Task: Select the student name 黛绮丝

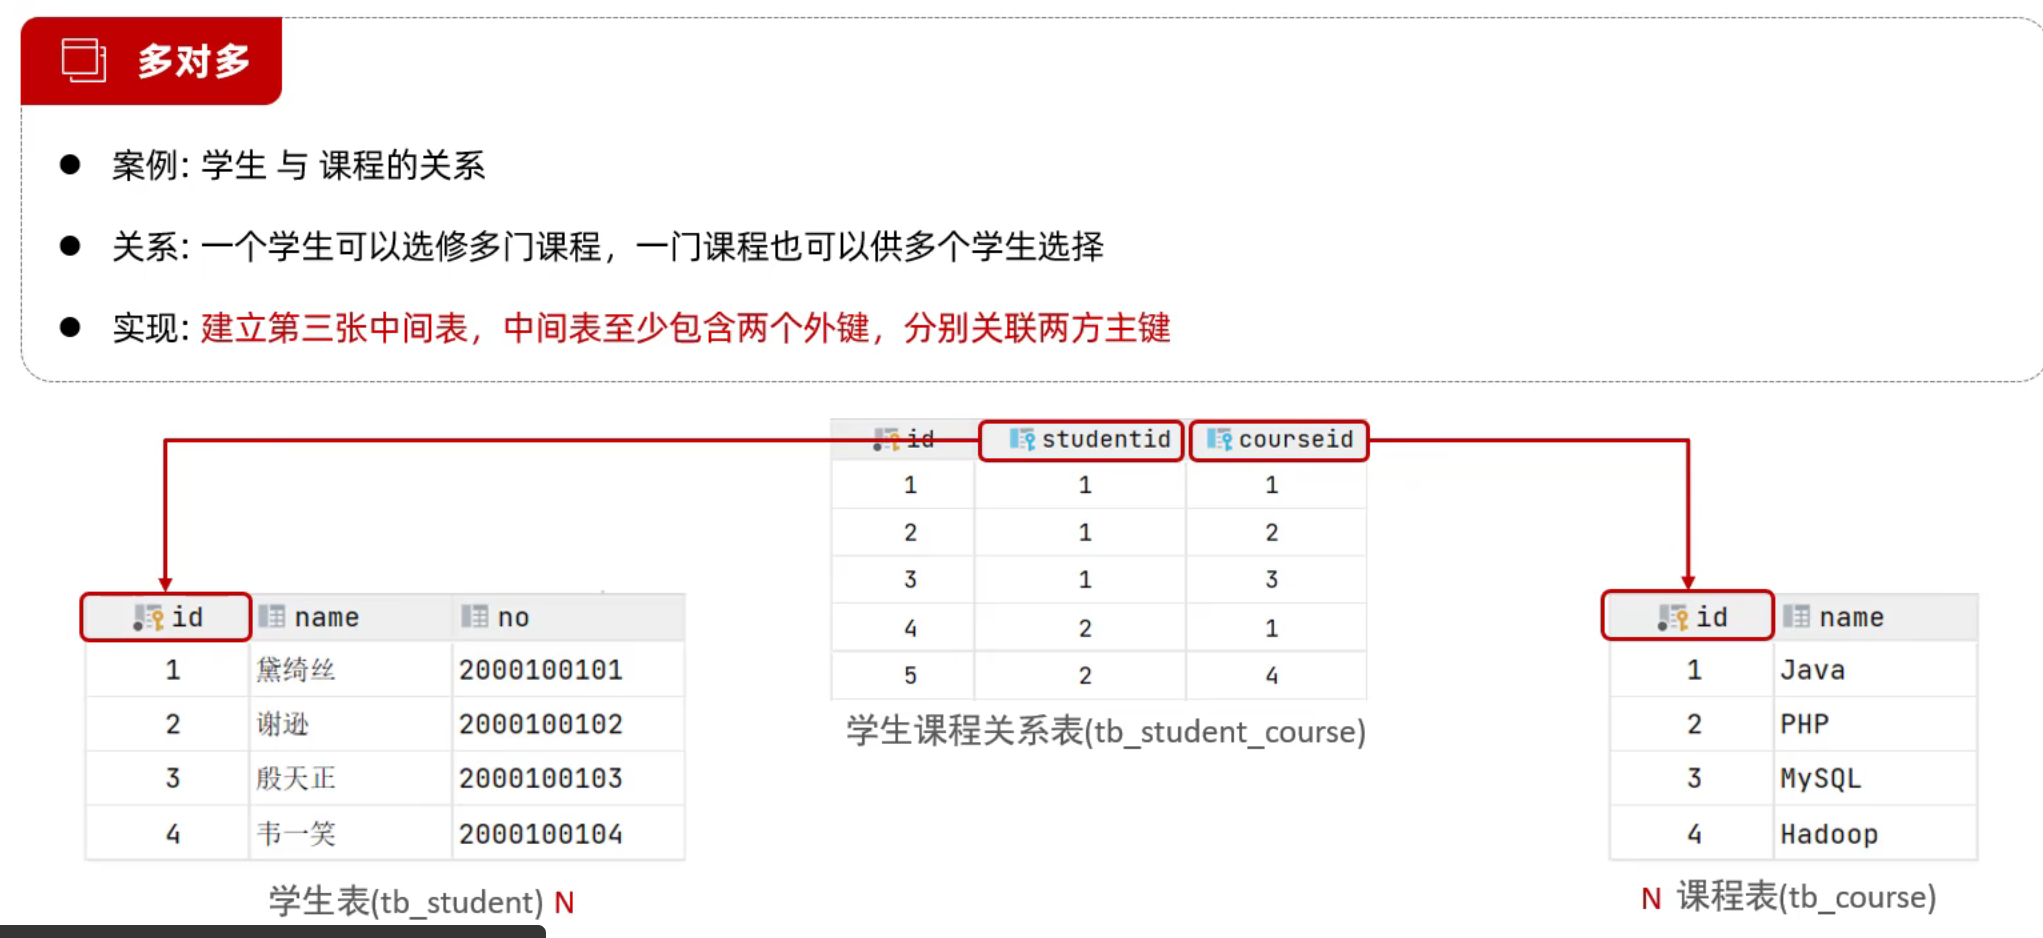Action: pos(296,669)
